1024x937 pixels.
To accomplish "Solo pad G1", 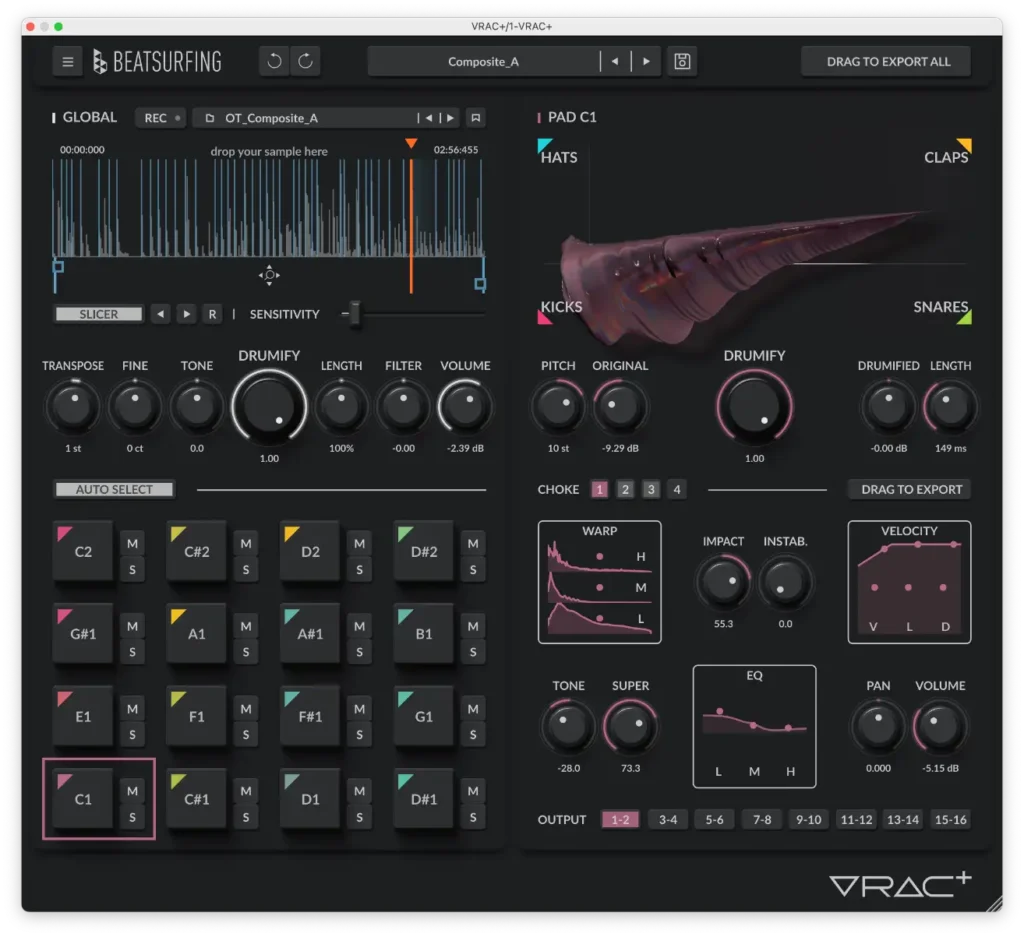I will click(473, 735).
